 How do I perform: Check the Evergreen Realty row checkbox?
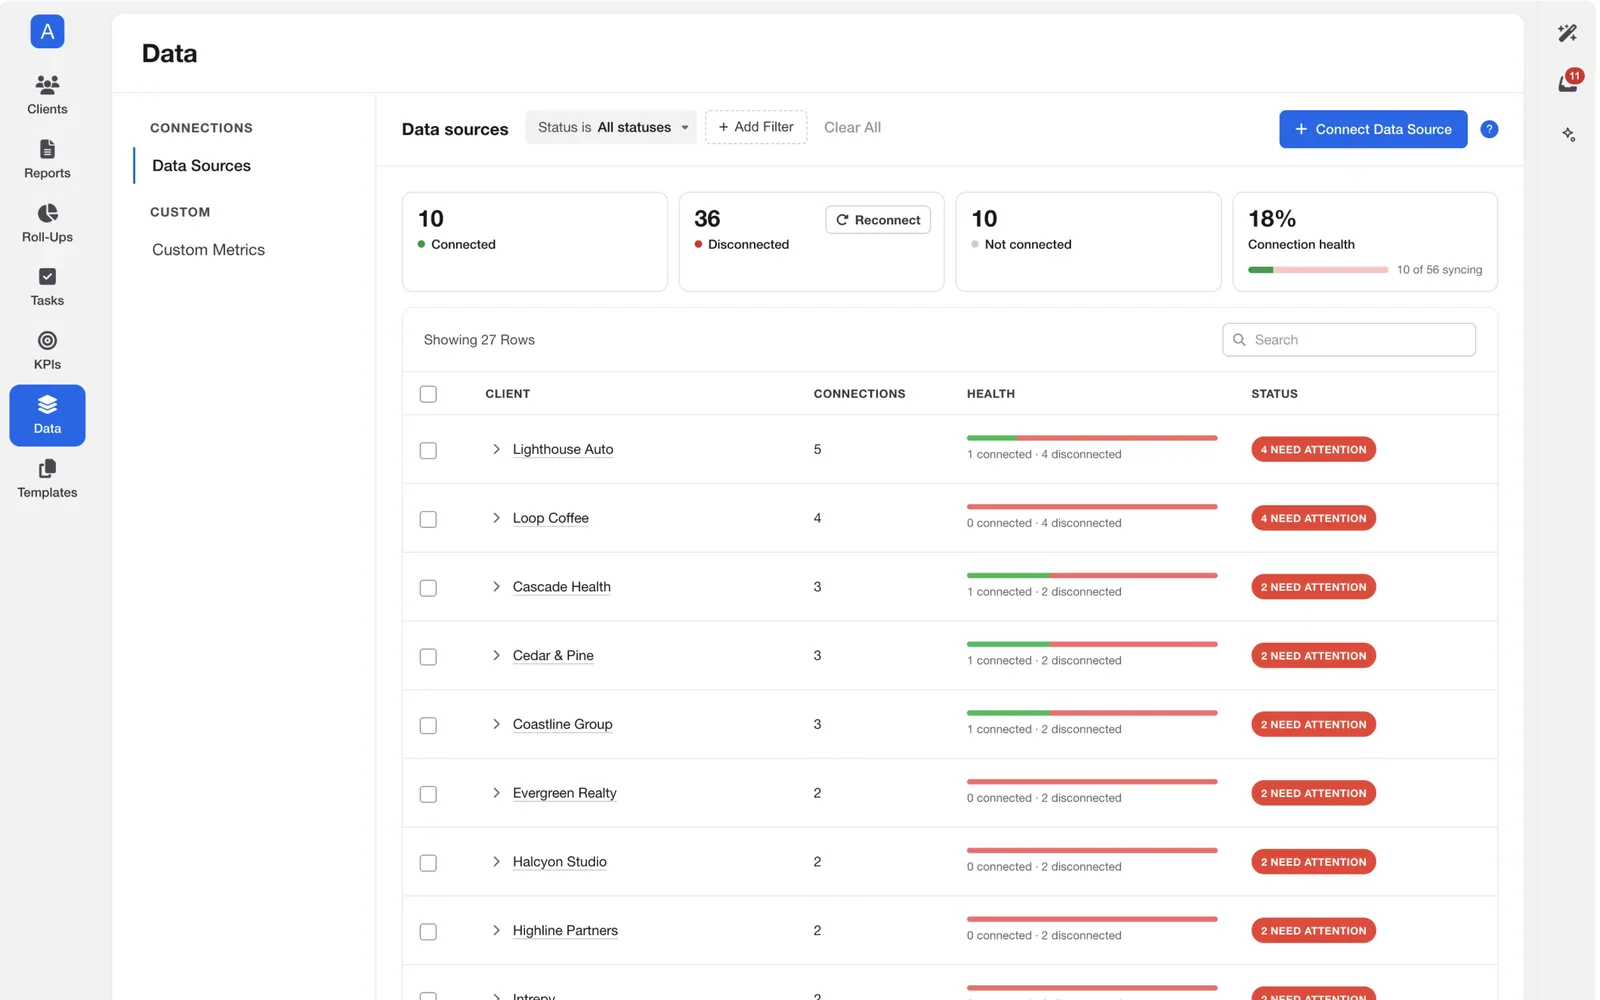pyautogui.click(x=428, y=794)
